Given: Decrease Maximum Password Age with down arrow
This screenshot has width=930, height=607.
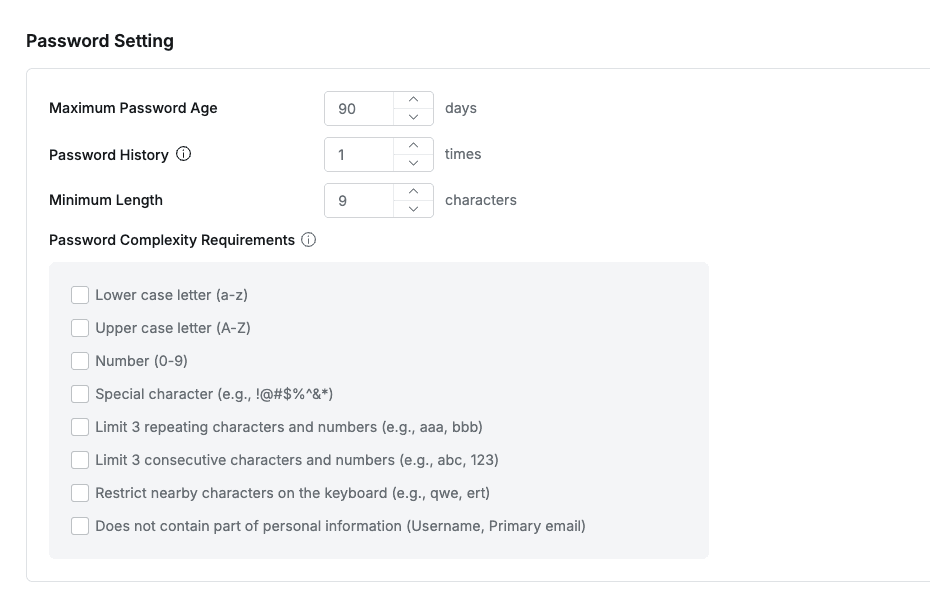Looking at the screenshot, I should pyautogui.click(x=413, y=117).
